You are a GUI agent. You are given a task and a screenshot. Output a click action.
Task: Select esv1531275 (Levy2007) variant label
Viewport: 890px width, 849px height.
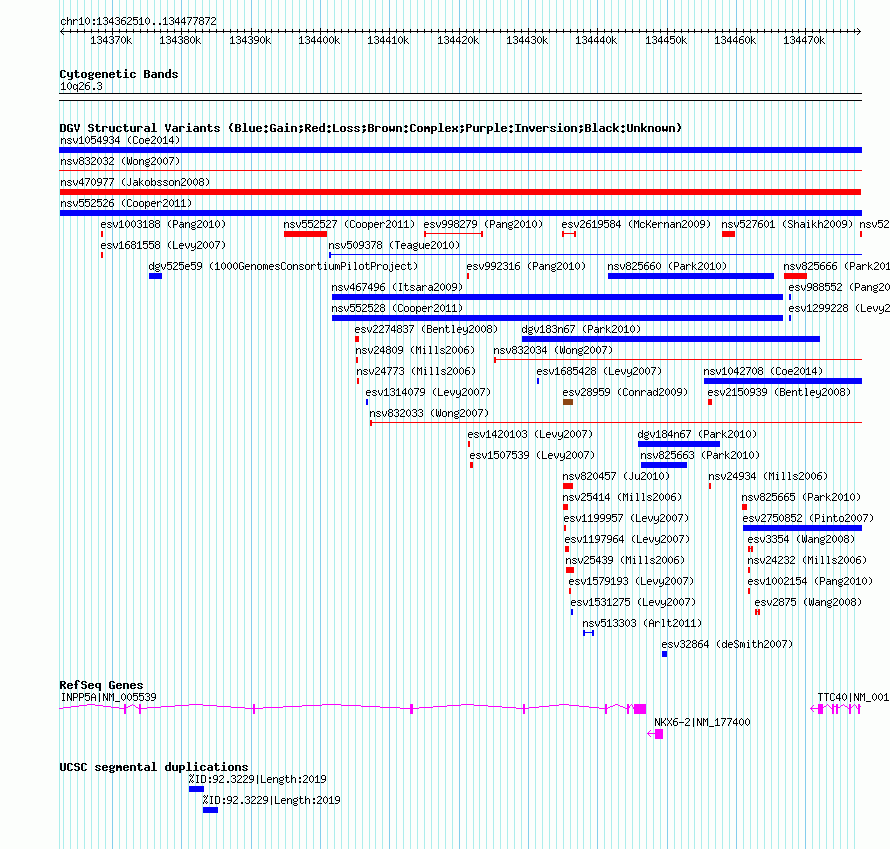point(633,602)
